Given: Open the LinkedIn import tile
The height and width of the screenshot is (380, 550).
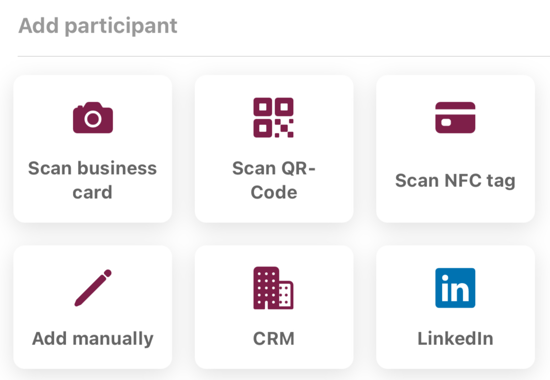Looking at the screenshot, I should pos(455,307).
